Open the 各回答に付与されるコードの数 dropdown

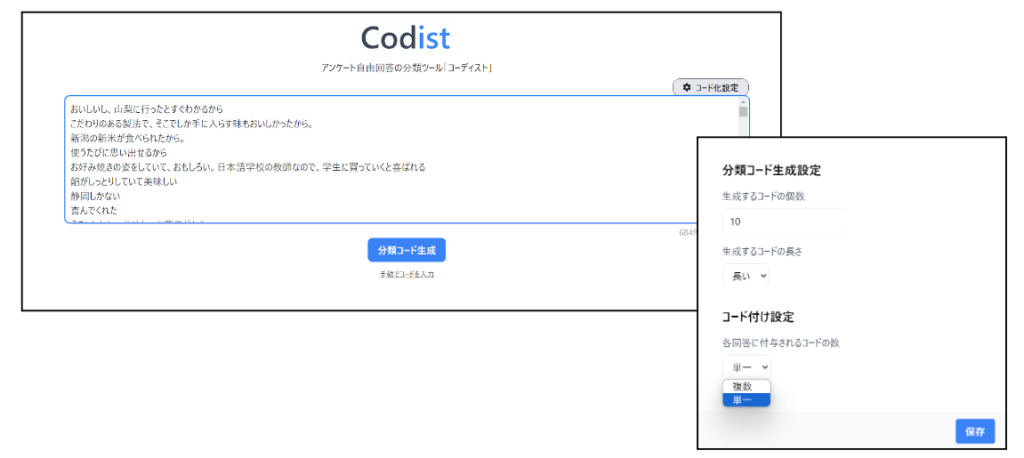746,367
